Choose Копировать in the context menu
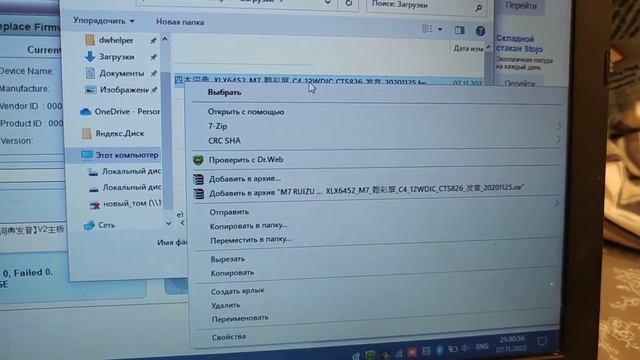 coord(232,273)
